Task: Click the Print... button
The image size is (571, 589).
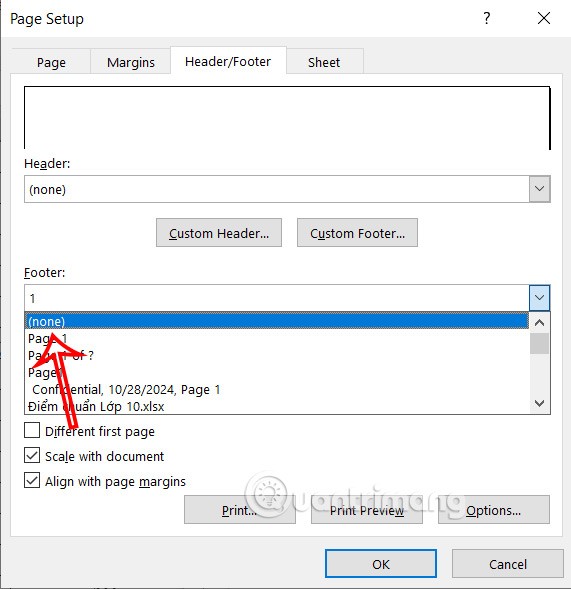Action: pyautogui.click(x=240, y=510)
